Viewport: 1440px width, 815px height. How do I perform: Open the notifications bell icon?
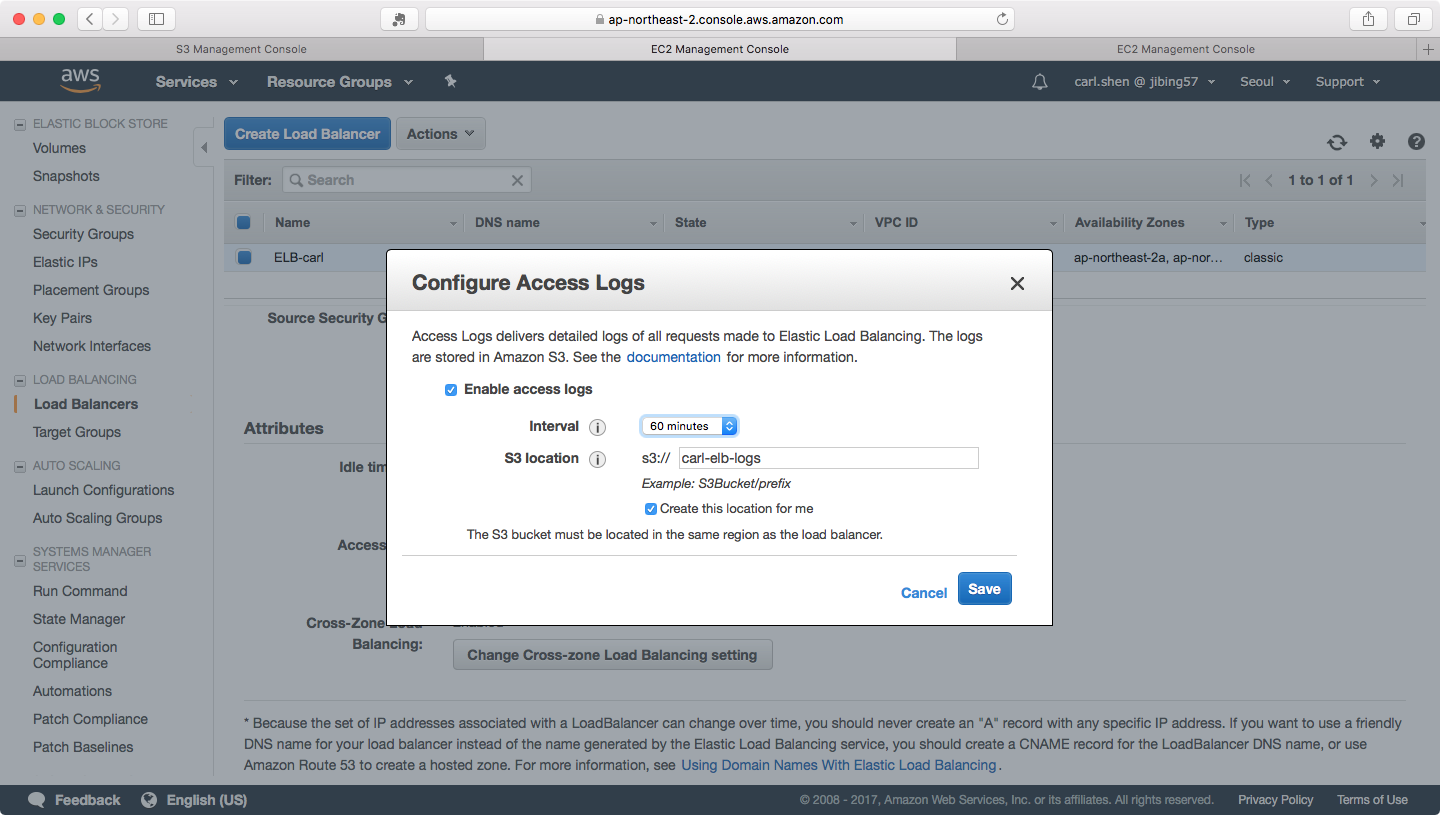[1039, 82]
